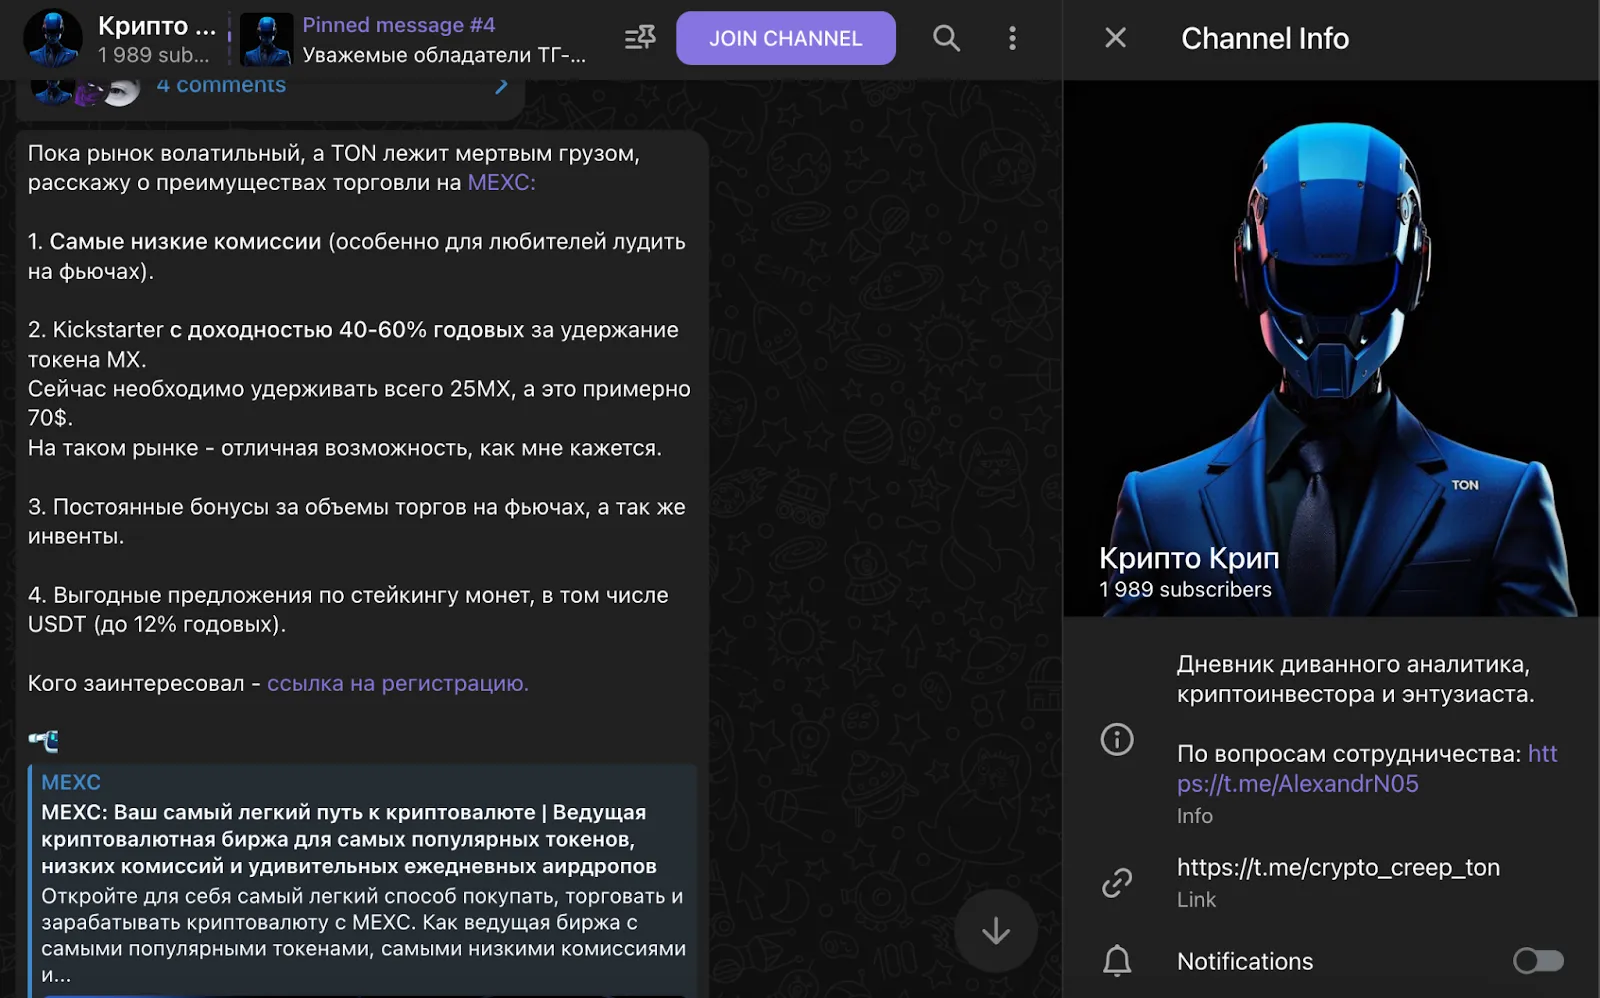Screen dimensions: 1600x998
Task: Jump to bottom with down arrow button
Action: point(995,931)
